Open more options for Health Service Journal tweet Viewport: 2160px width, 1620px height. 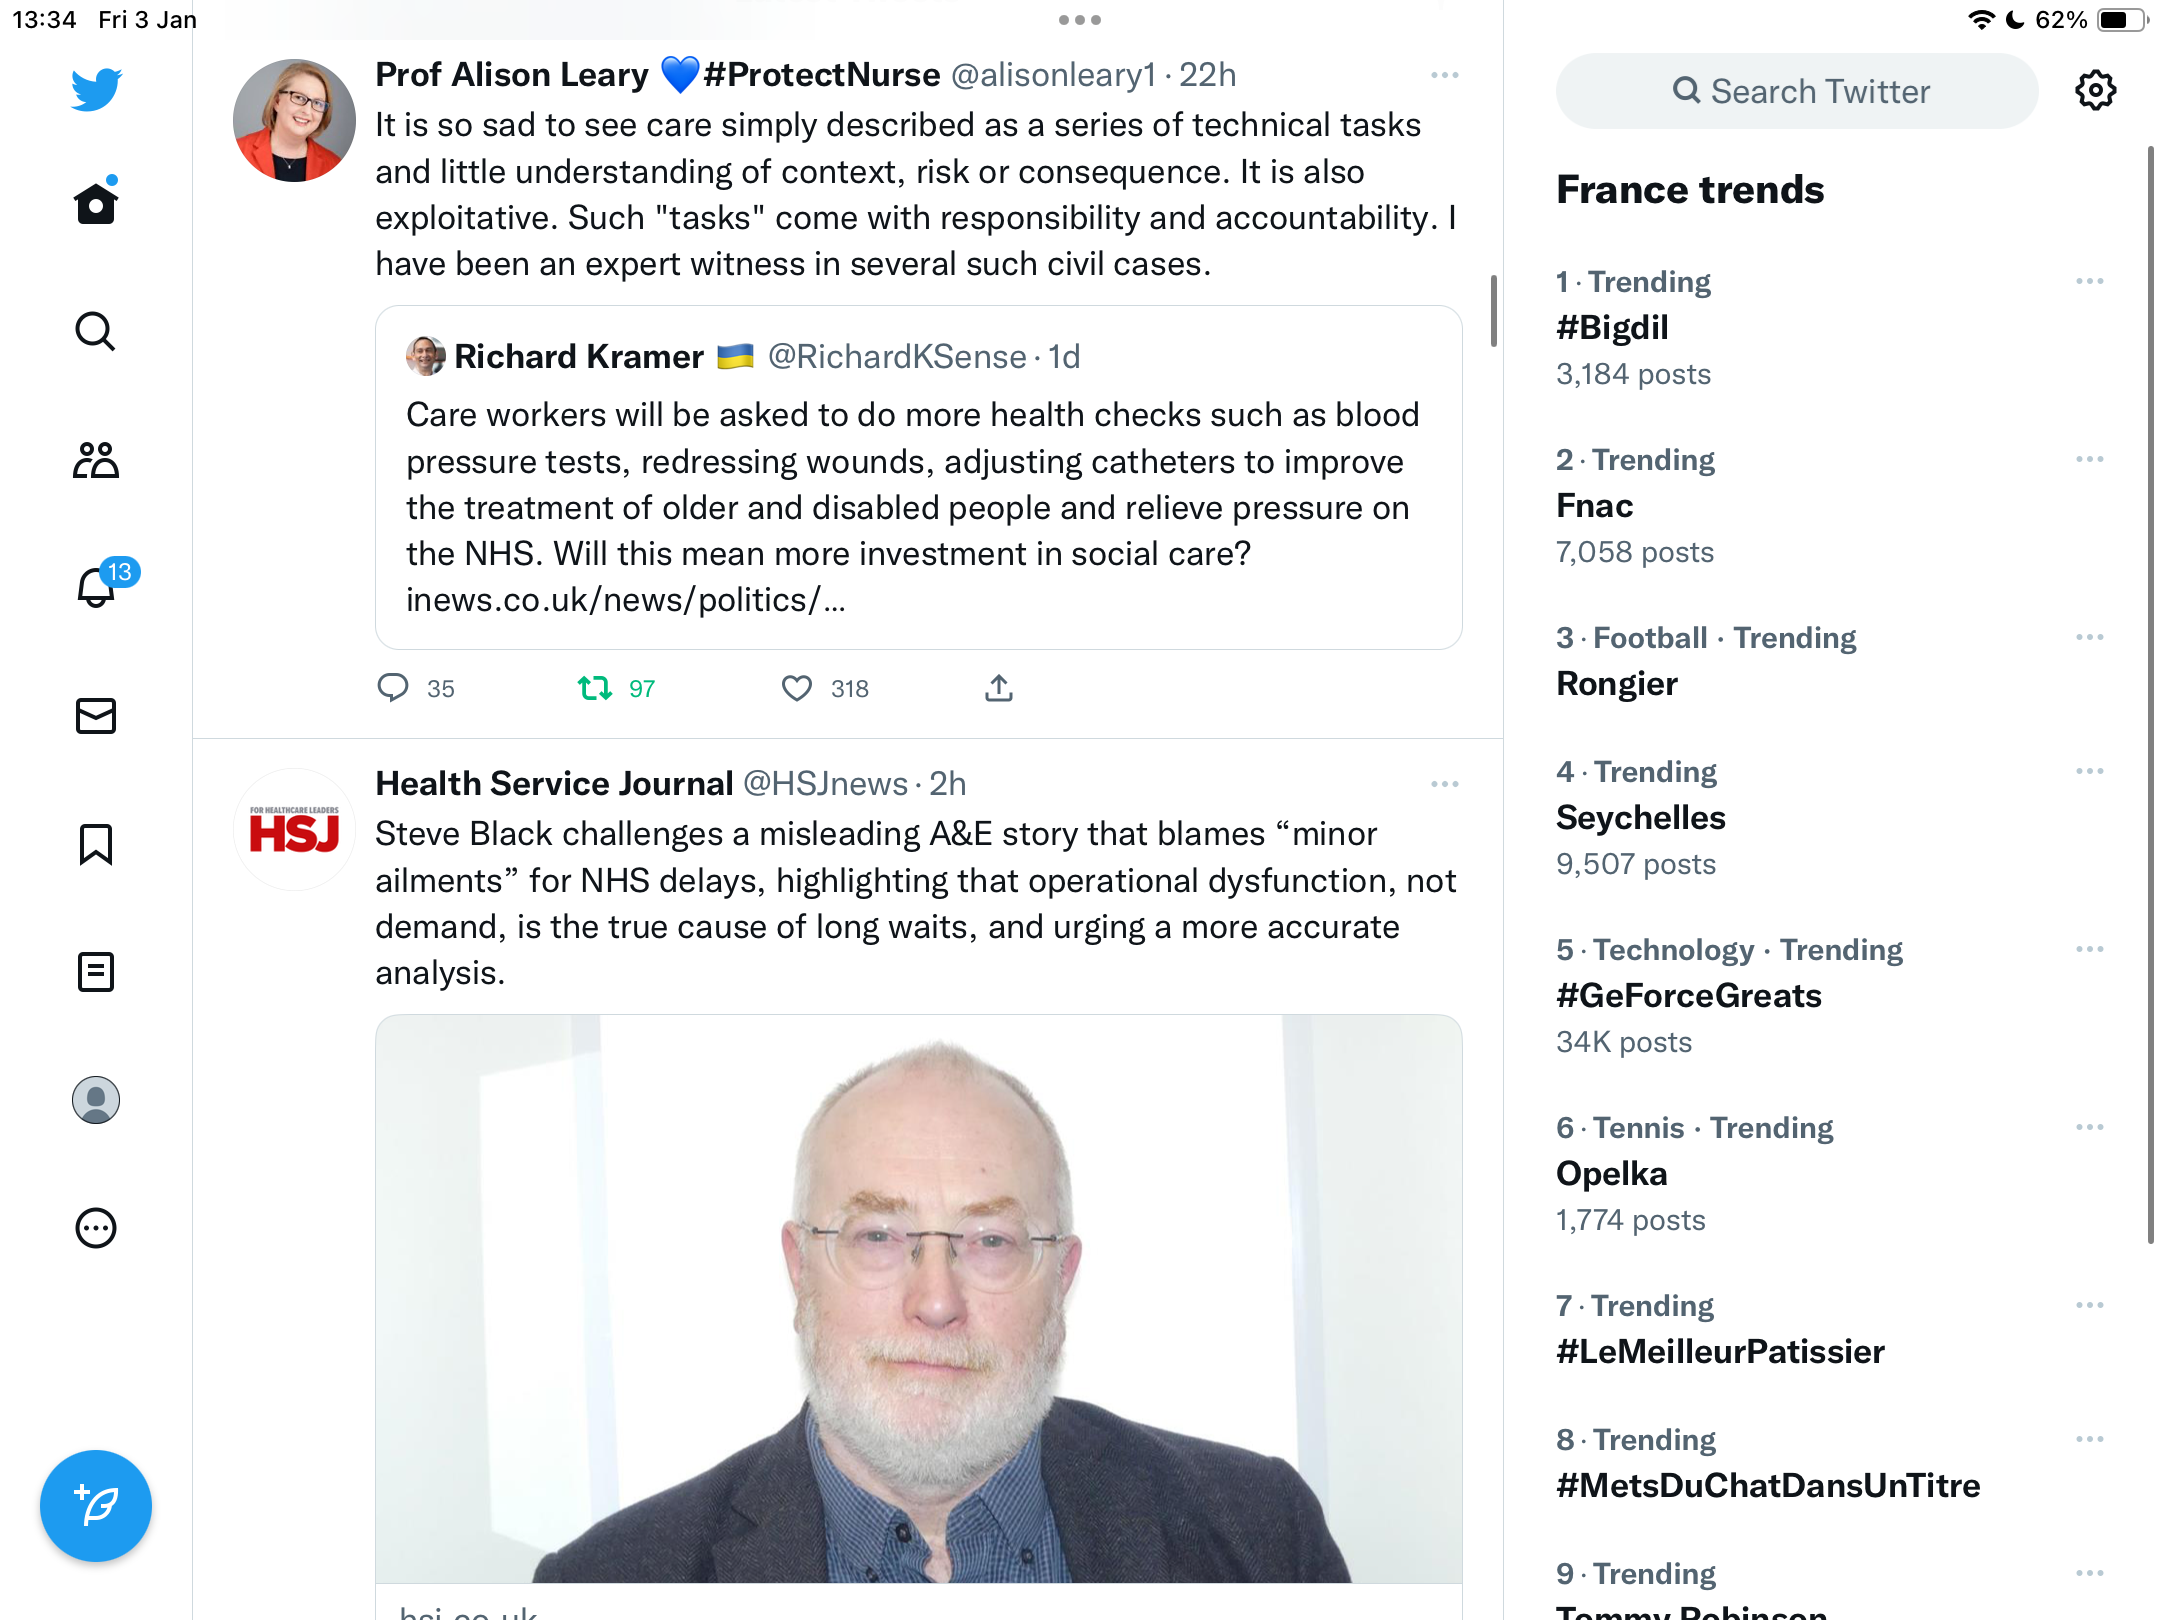[1444, 784]
